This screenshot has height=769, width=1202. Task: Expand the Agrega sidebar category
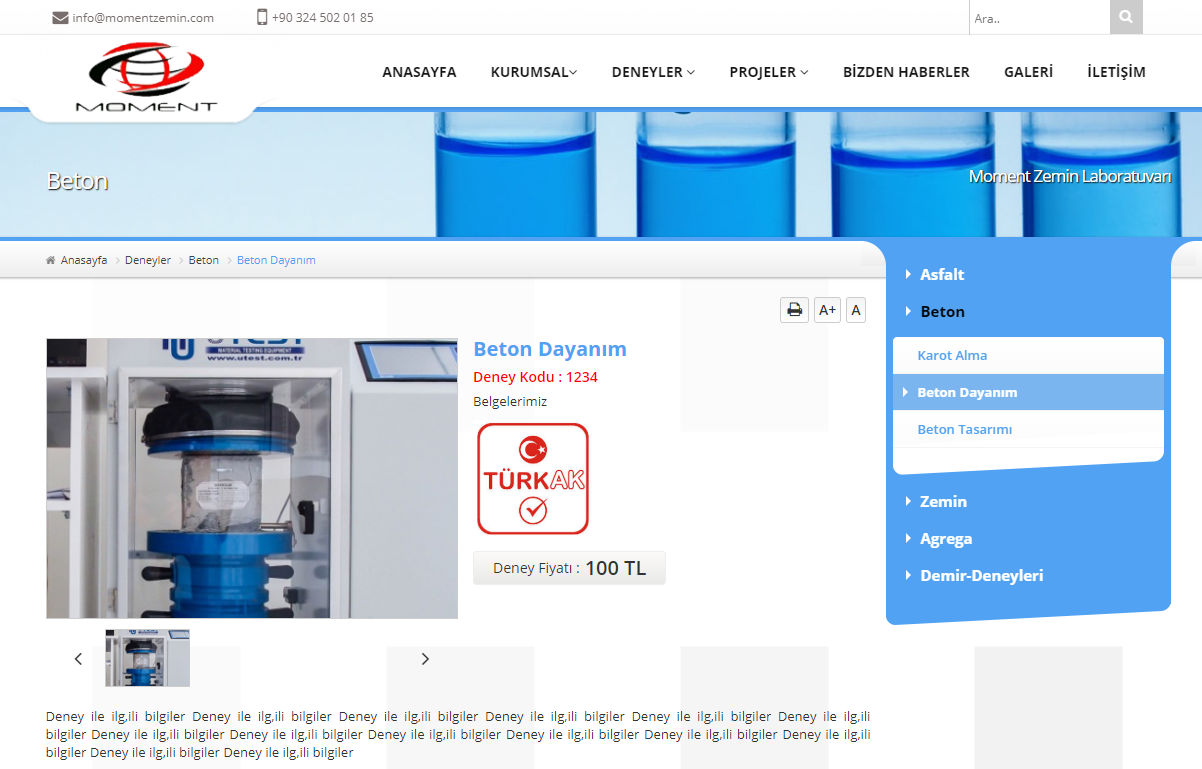click(945, 538)
